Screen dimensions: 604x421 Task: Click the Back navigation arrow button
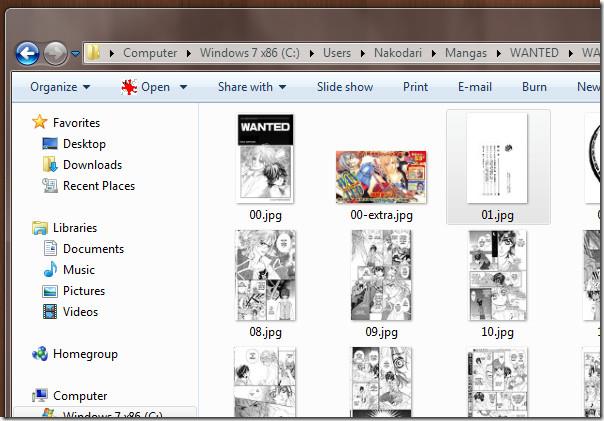point(27,53)
